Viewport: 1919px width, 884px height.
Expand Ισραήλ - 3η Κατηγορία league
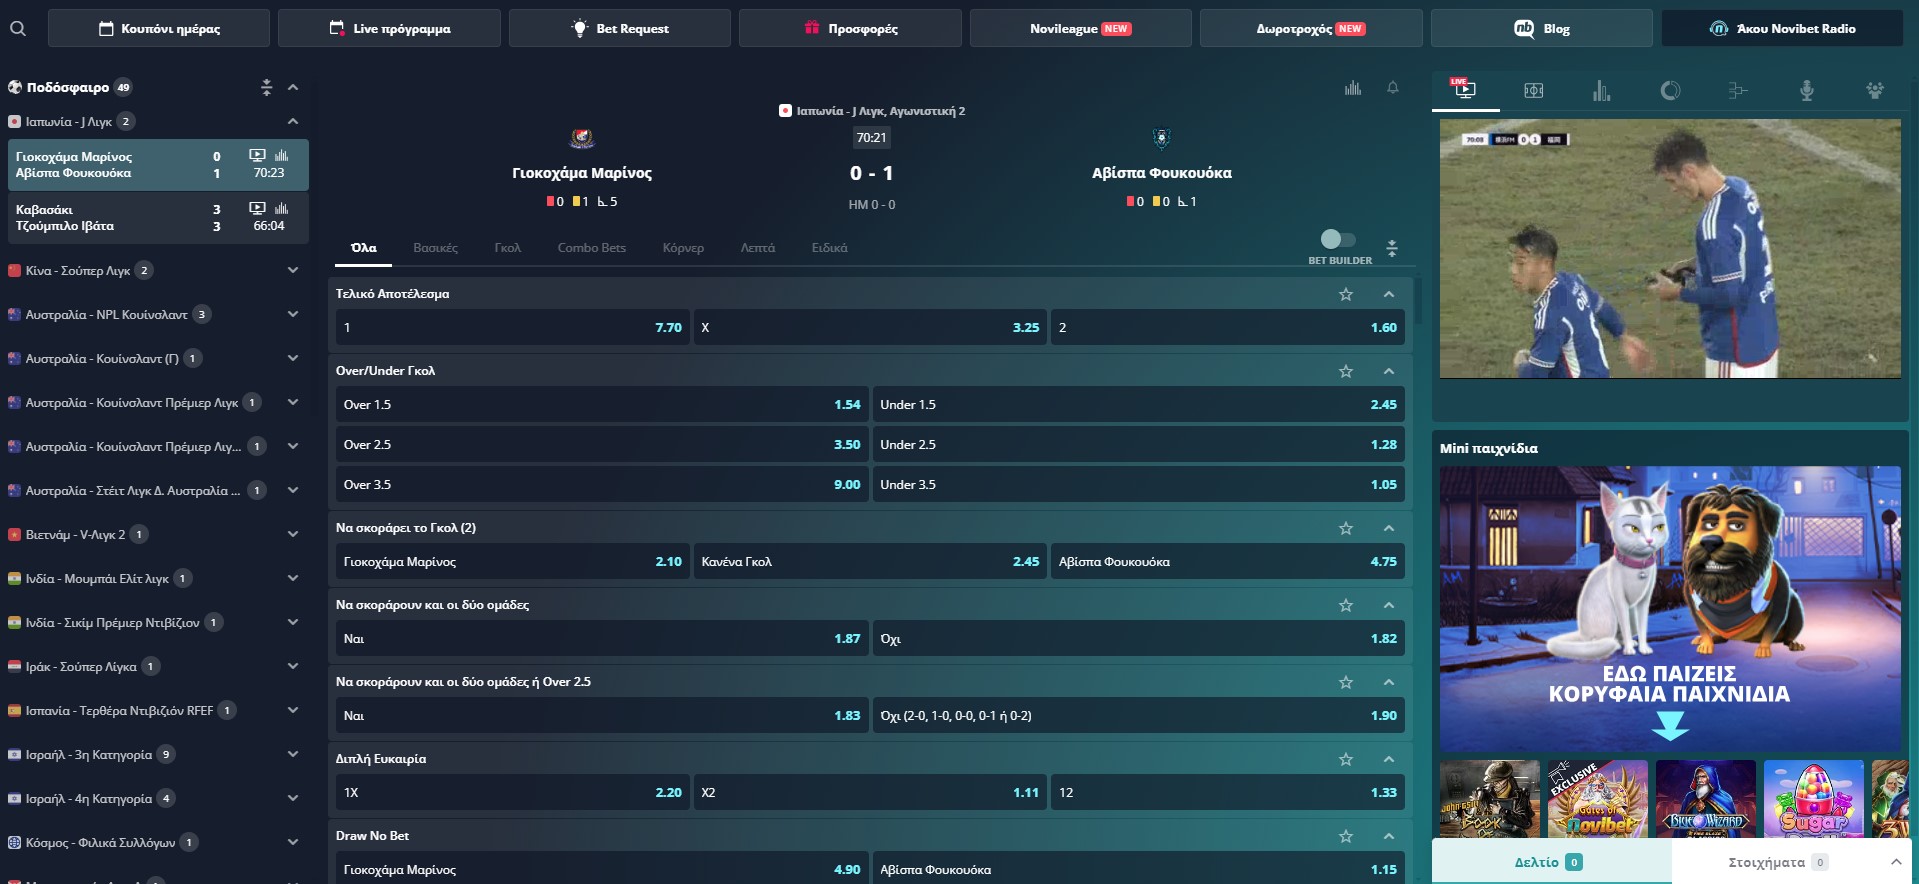(x=293, y=754)
